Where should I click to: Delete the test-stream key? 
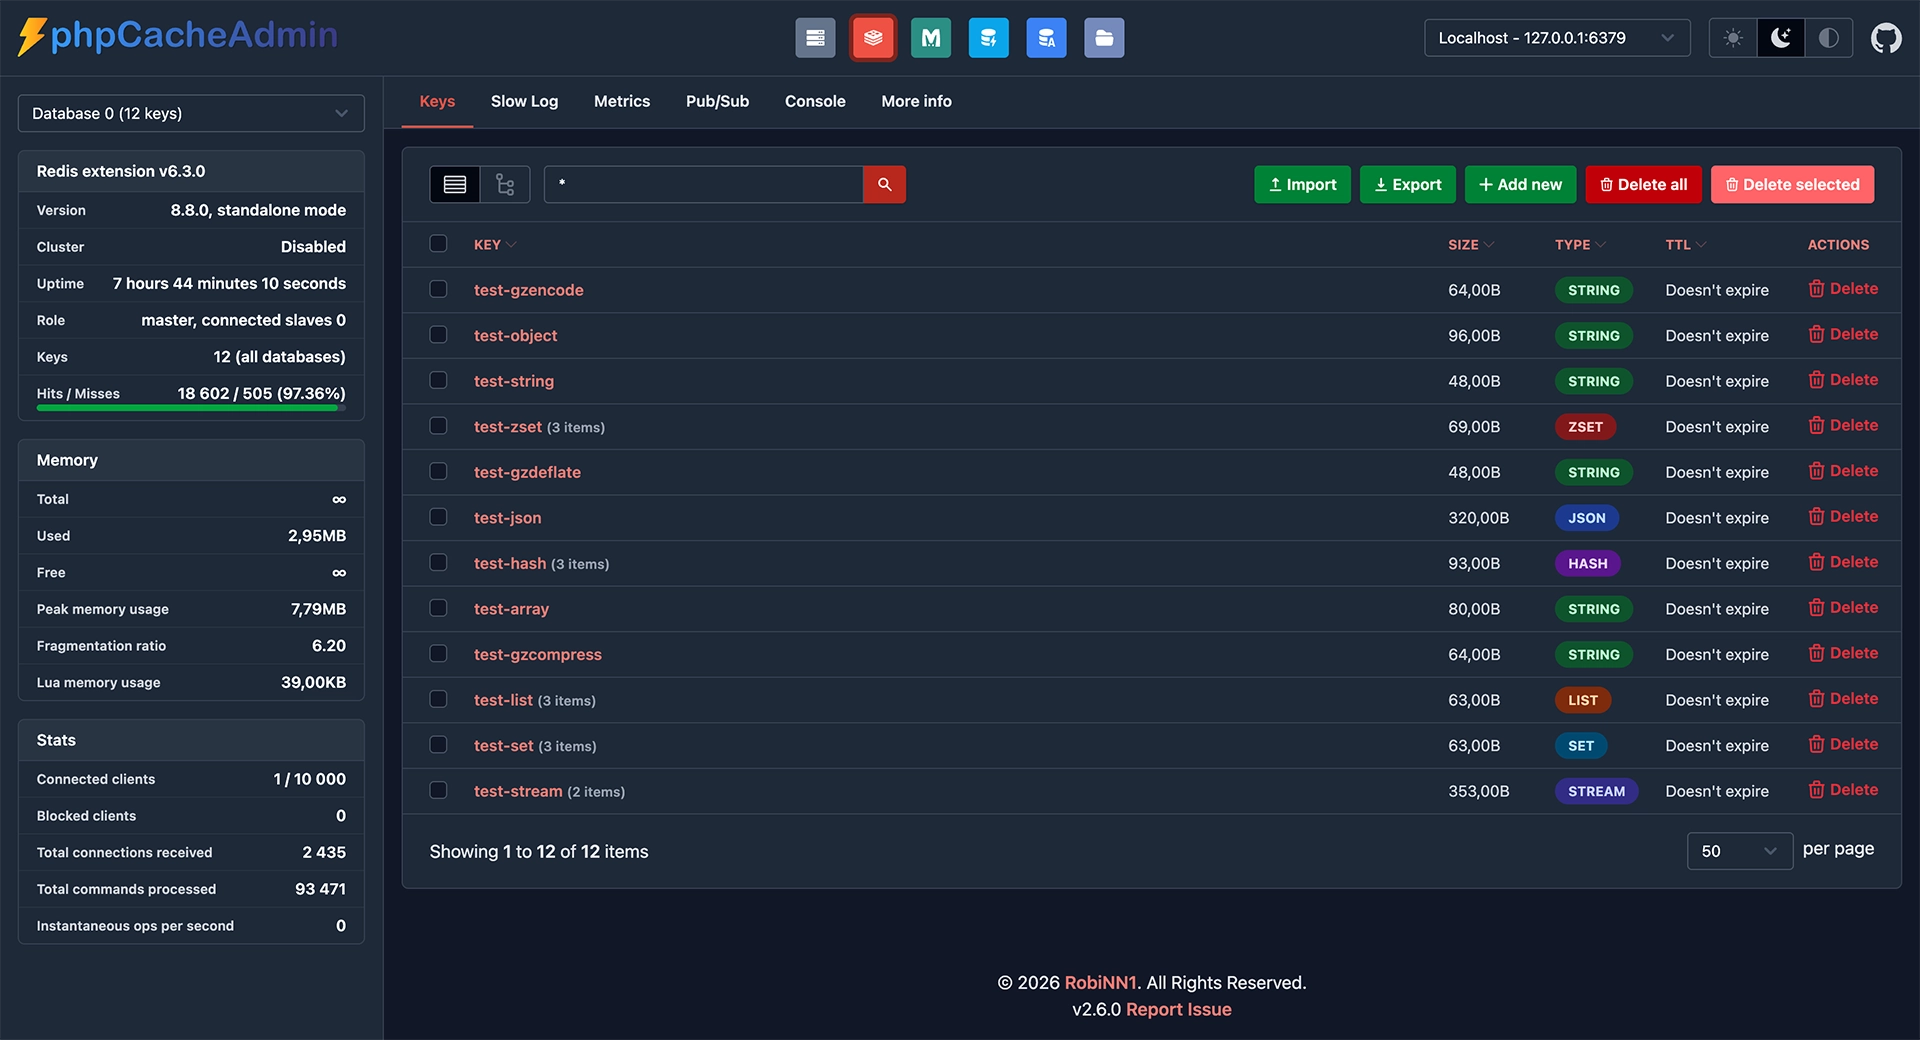click(x=1843, y=790)
